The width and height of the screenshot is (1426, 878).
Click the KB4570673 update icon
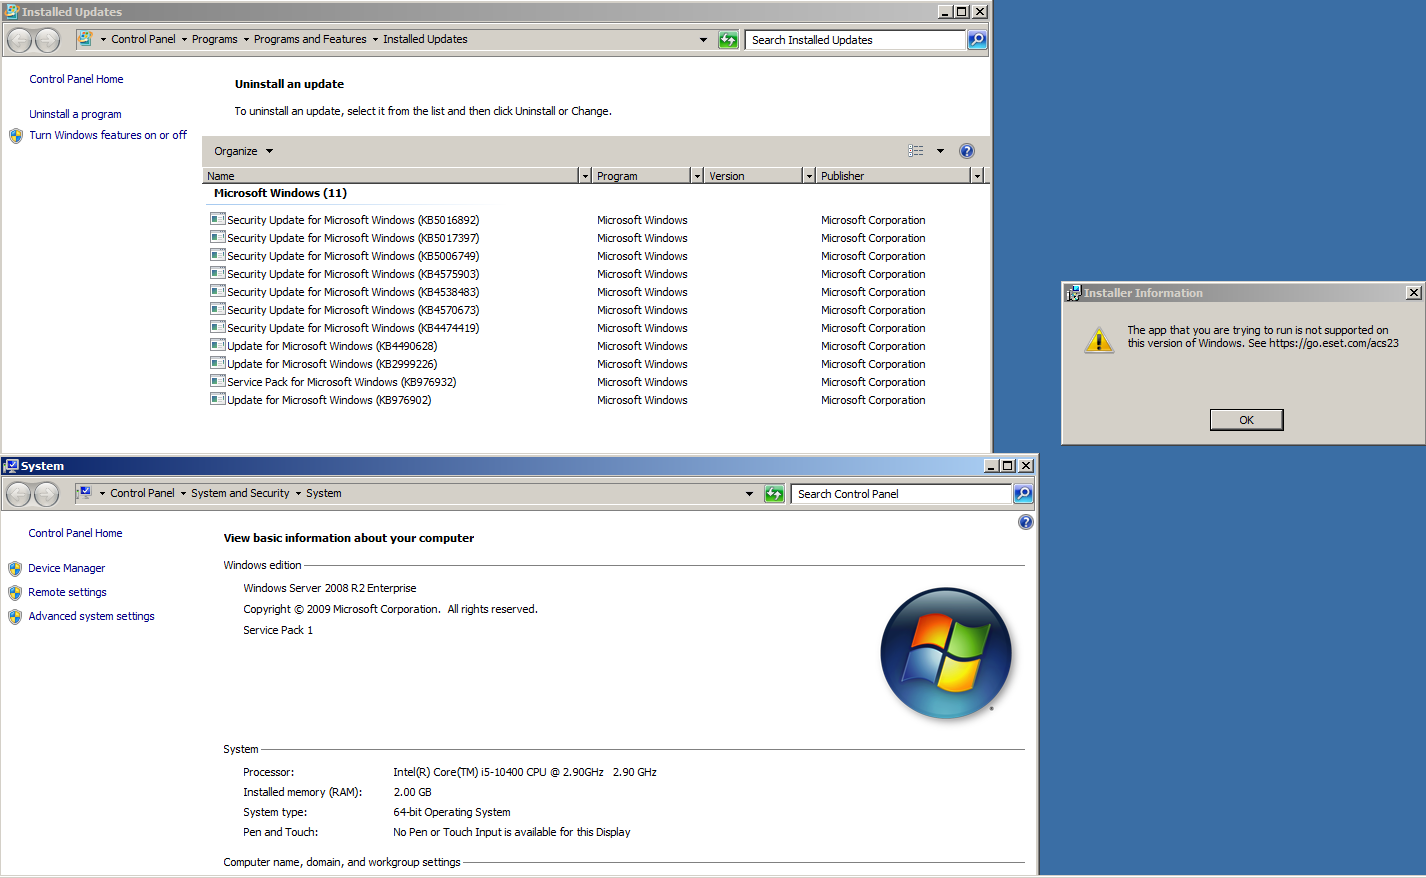tap(217, 309)
